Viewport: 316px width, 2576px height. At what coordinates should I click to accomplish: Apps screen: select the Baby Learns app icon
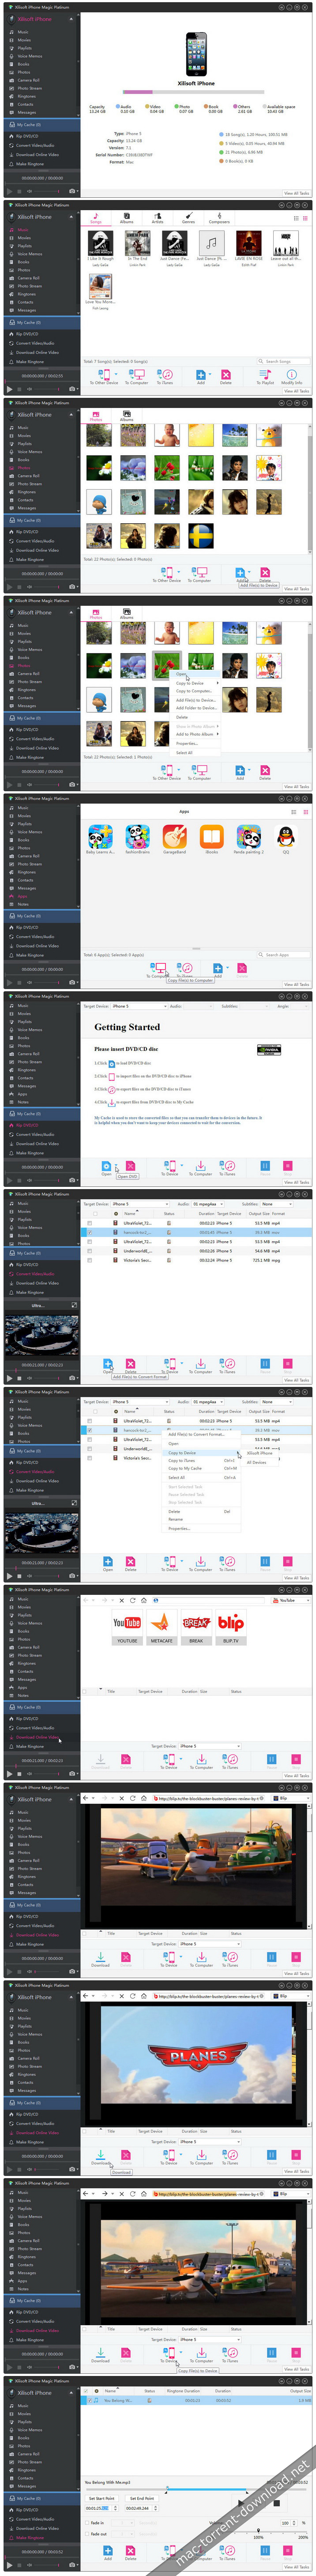pos(100,837)
